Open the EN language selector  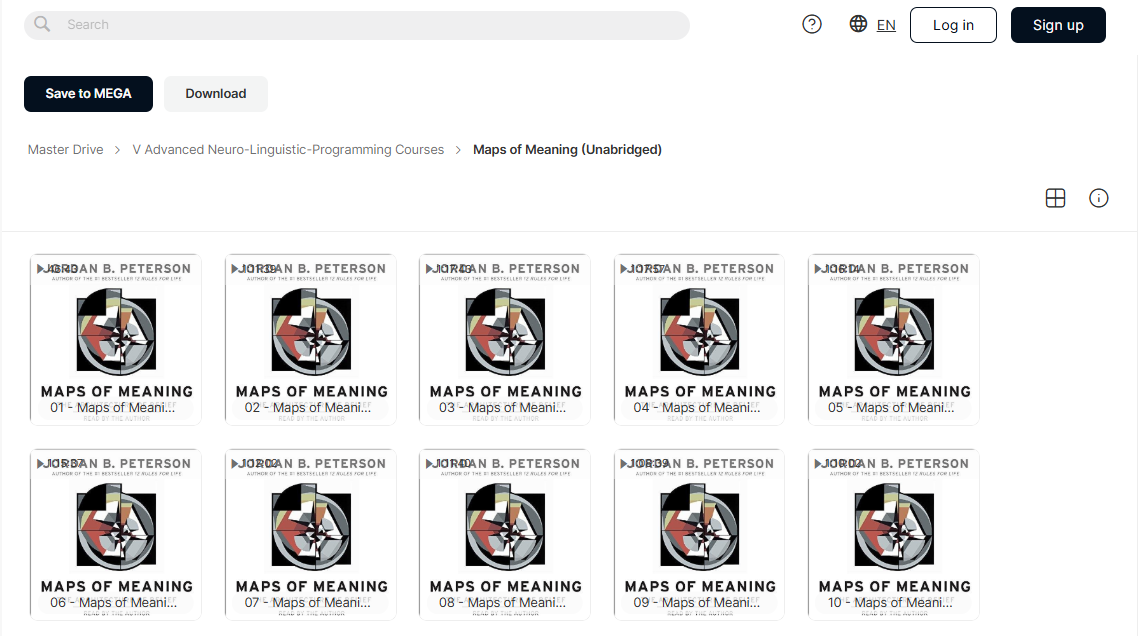coord(885,25)
